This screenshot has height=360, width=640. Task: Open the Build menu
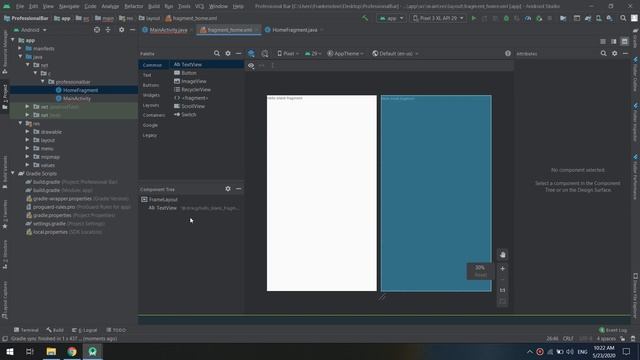[154, 7]
